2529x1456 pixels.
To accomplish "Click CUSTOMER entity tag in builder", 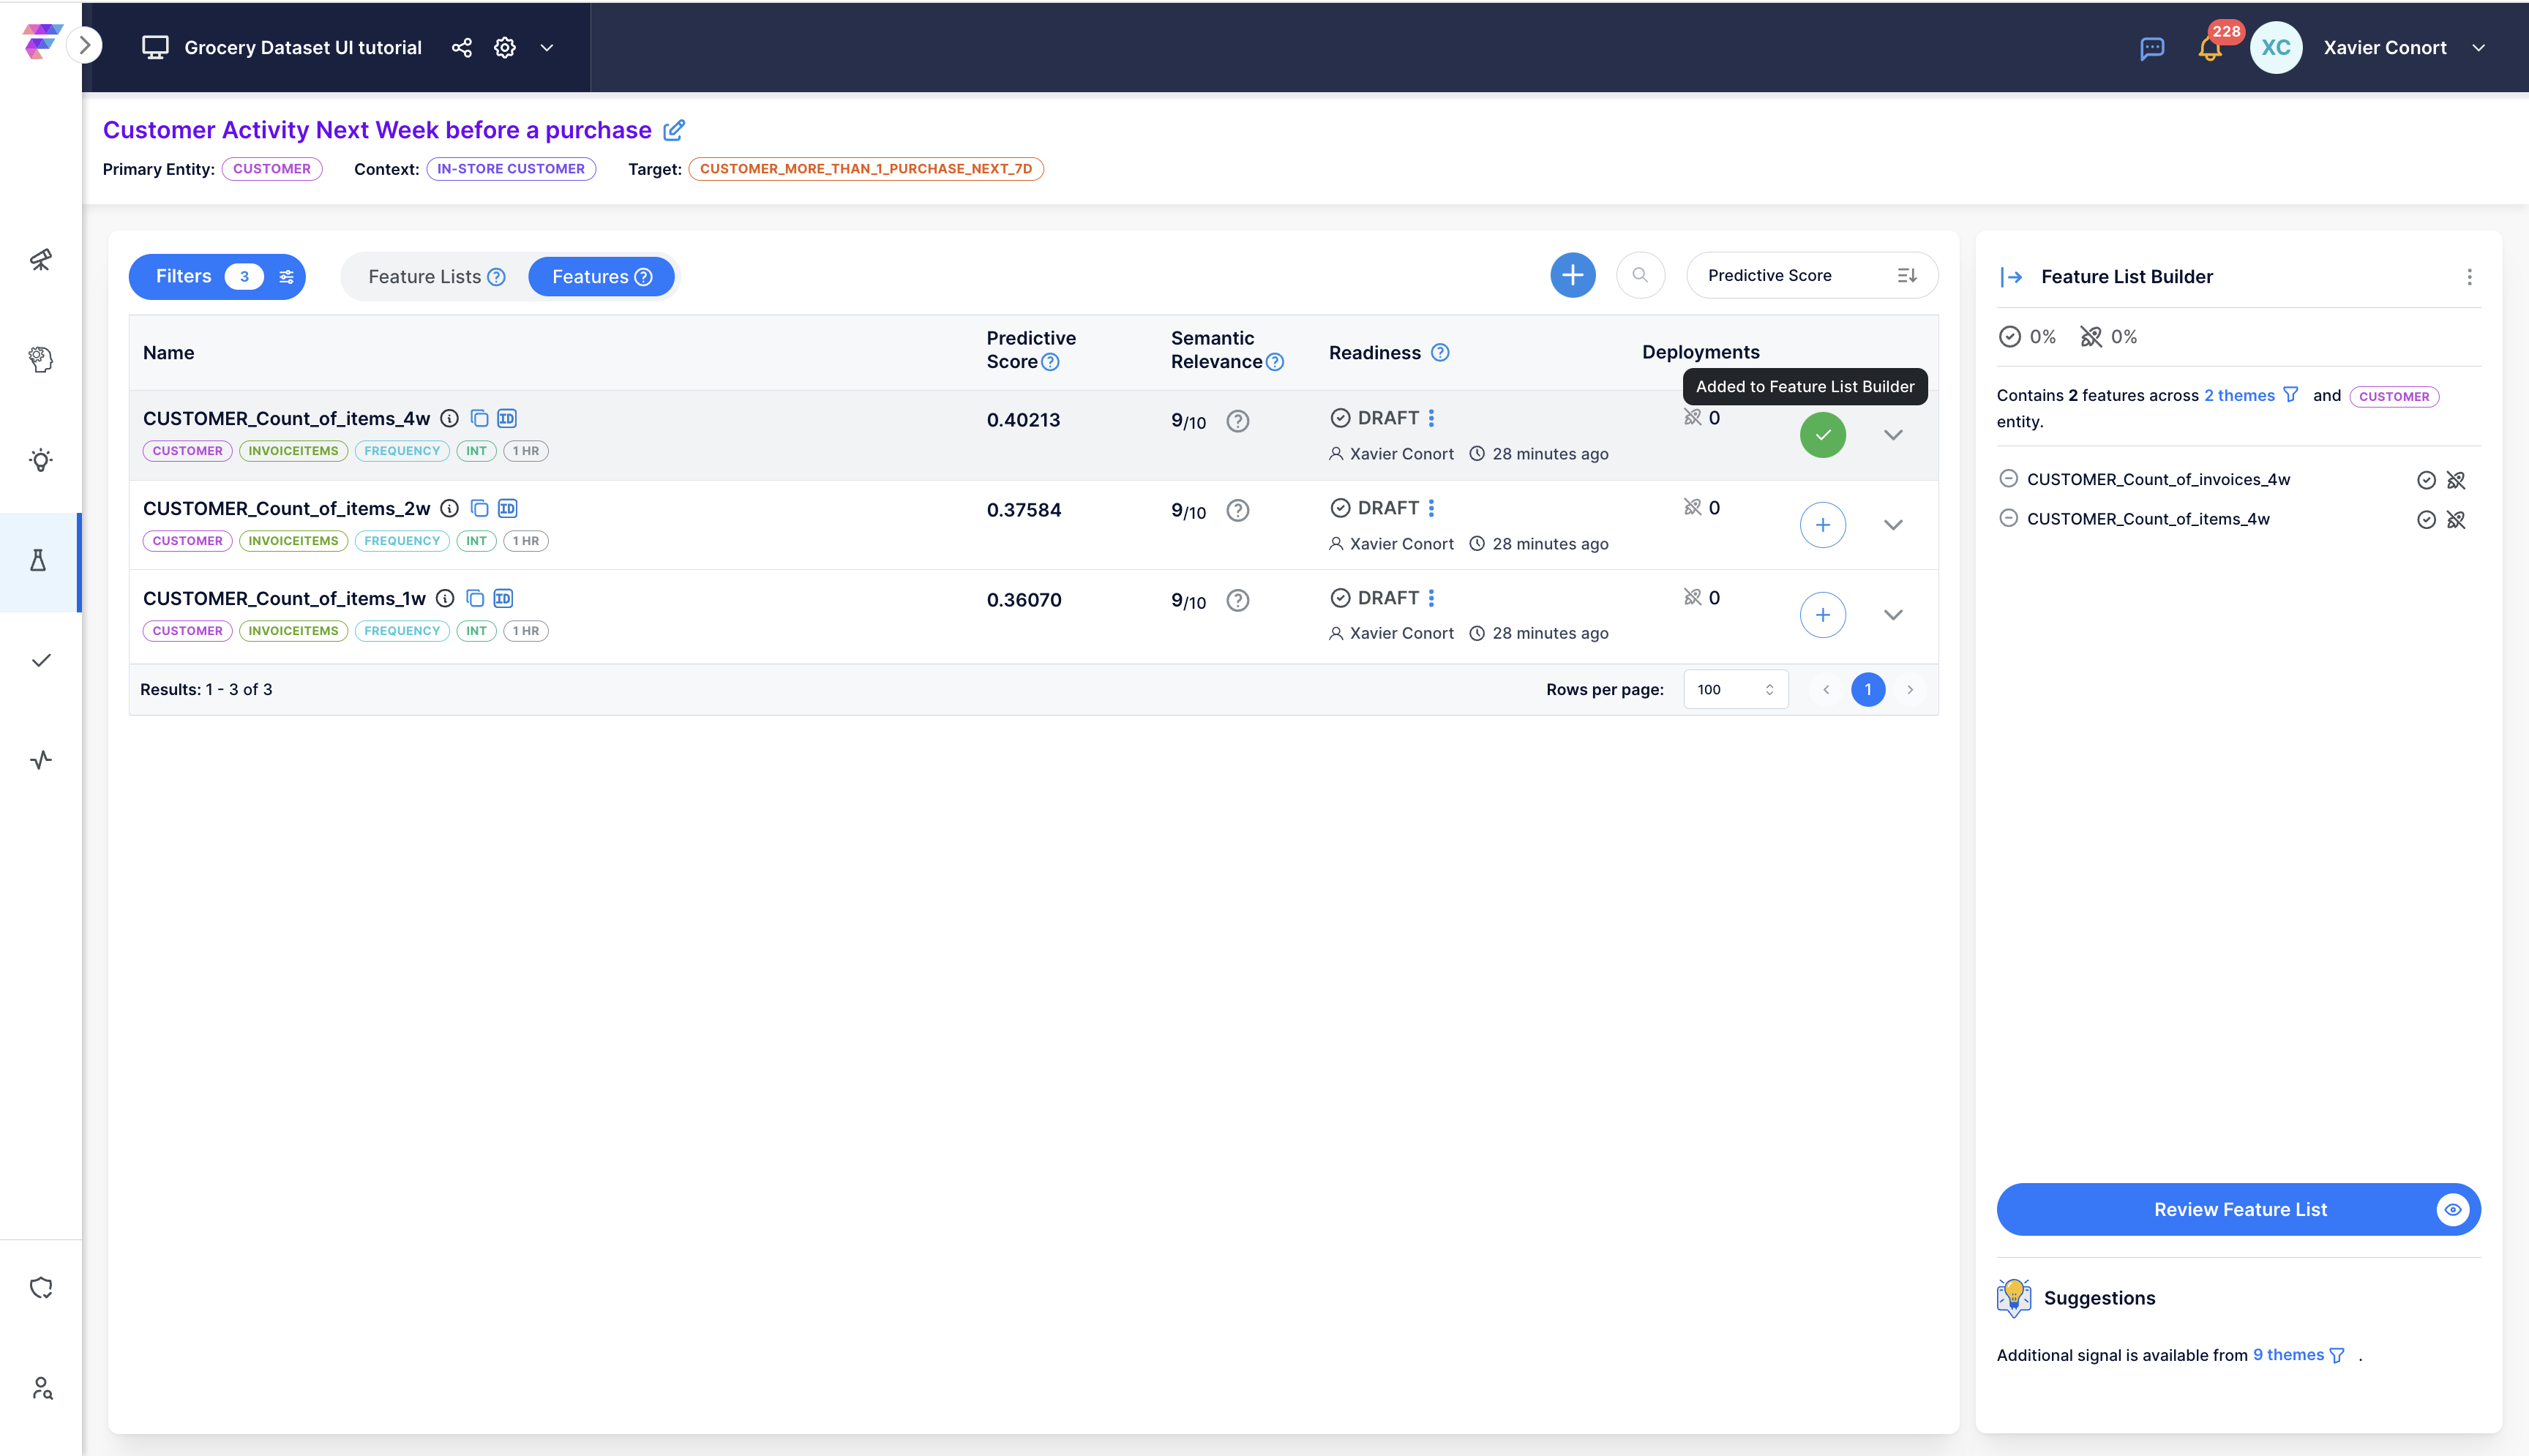I will pos(2394,396).
